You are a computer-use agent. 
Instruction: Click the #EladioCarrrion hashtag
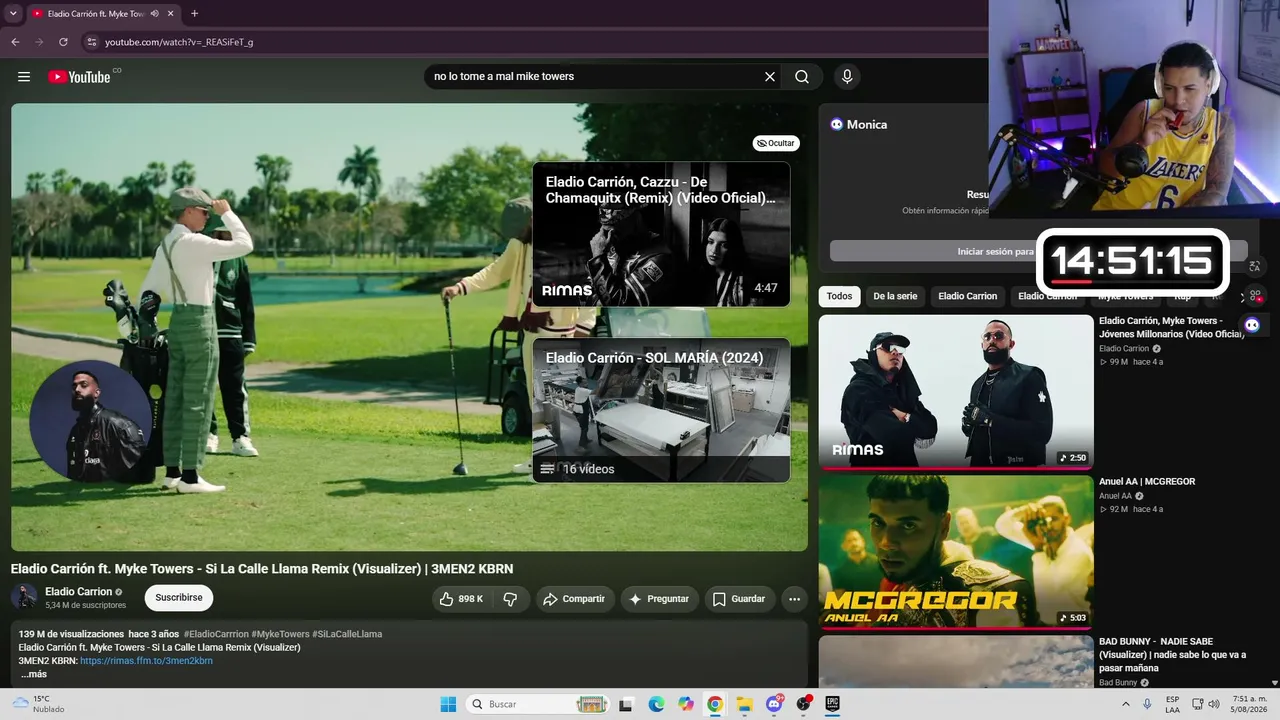[x=215, y=634]
